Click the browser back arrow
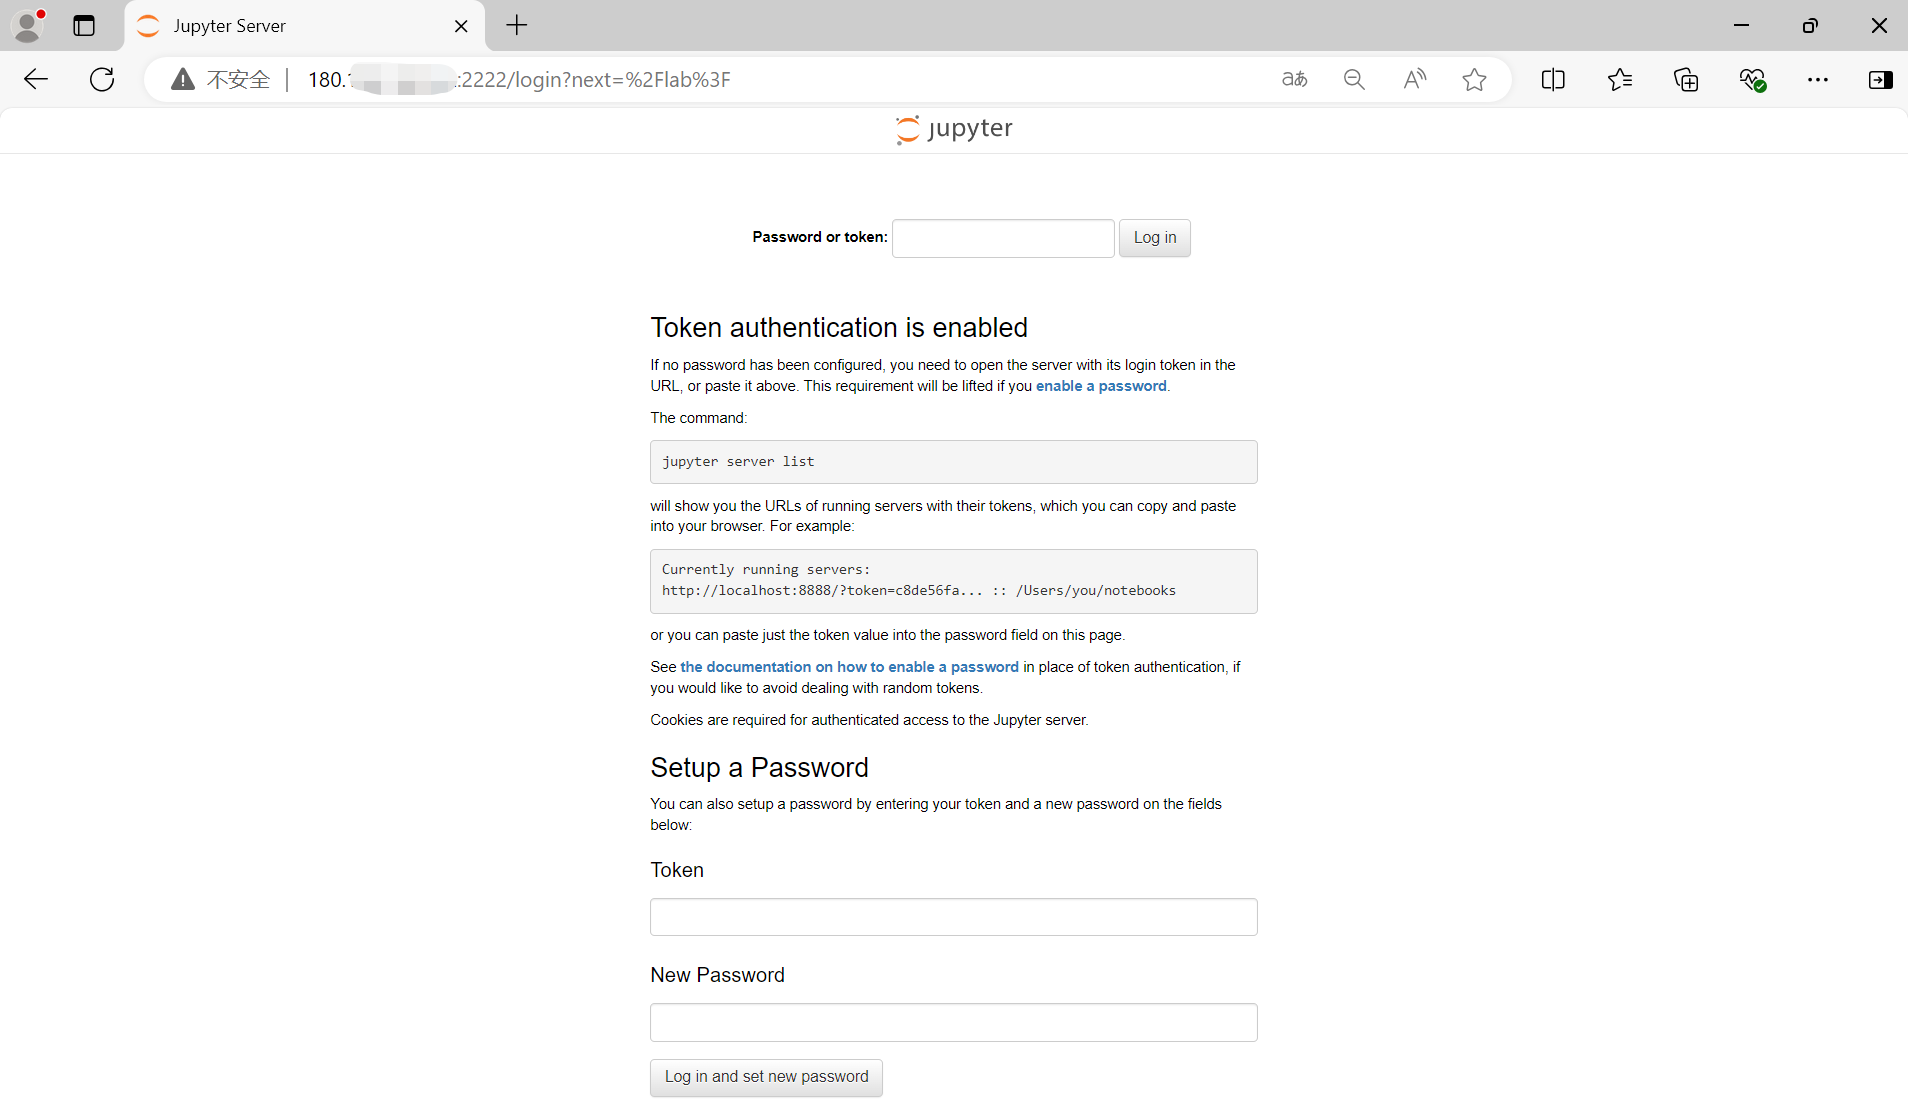This screenshot has width=1908, height=1110. click(36, 80)
